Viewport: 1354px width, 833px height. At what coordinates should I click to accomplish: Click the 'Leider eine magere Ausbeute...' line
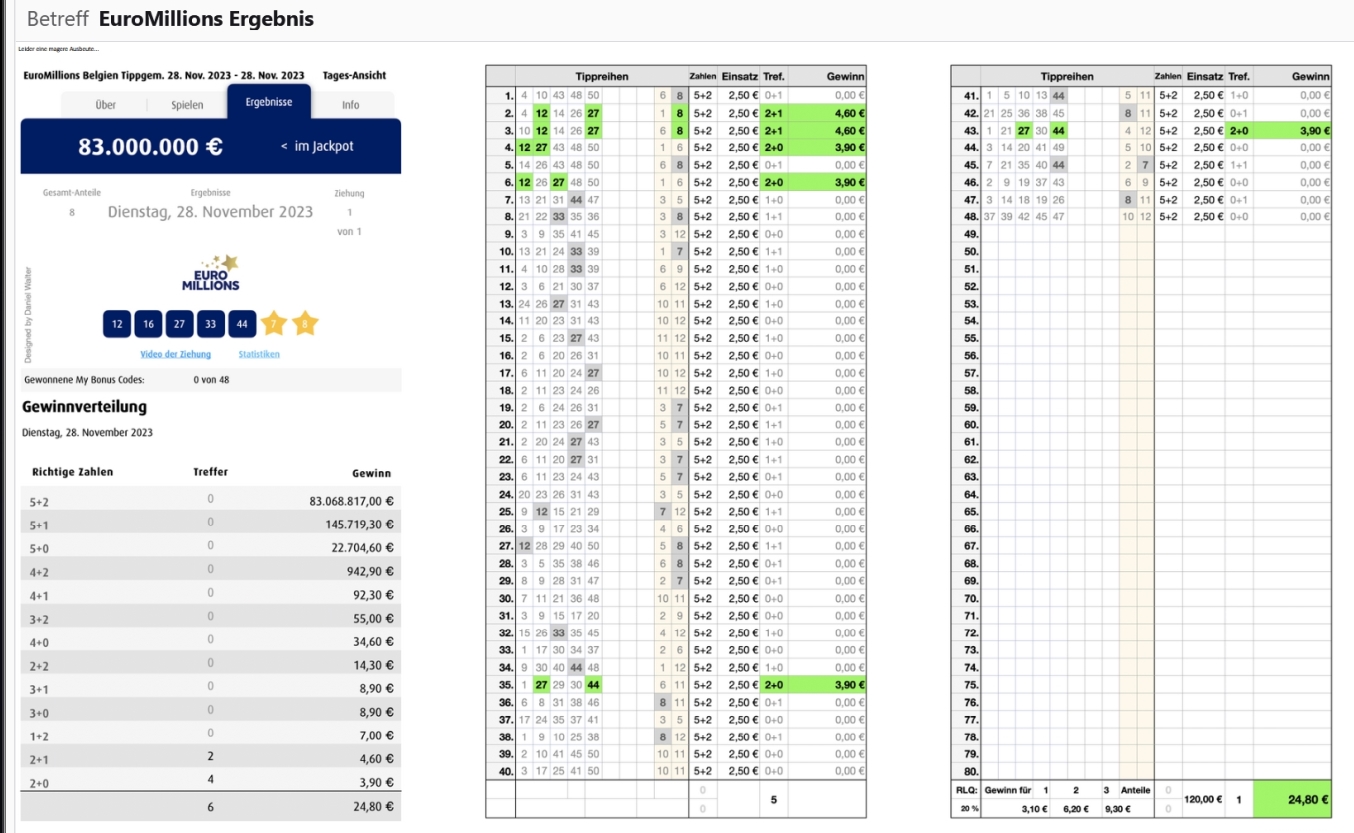coord(58,49)
